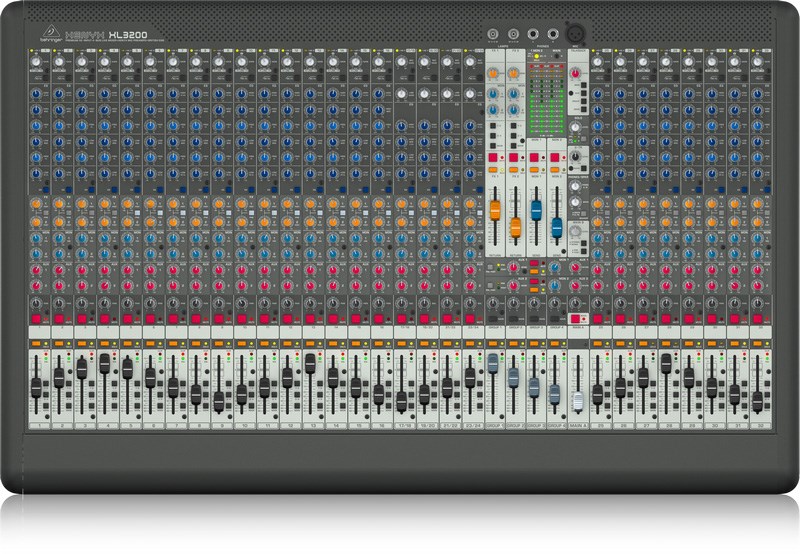Click the 'GROUP 2' strip label
This screenshot has height=554, width=800.
coord(516,425)
